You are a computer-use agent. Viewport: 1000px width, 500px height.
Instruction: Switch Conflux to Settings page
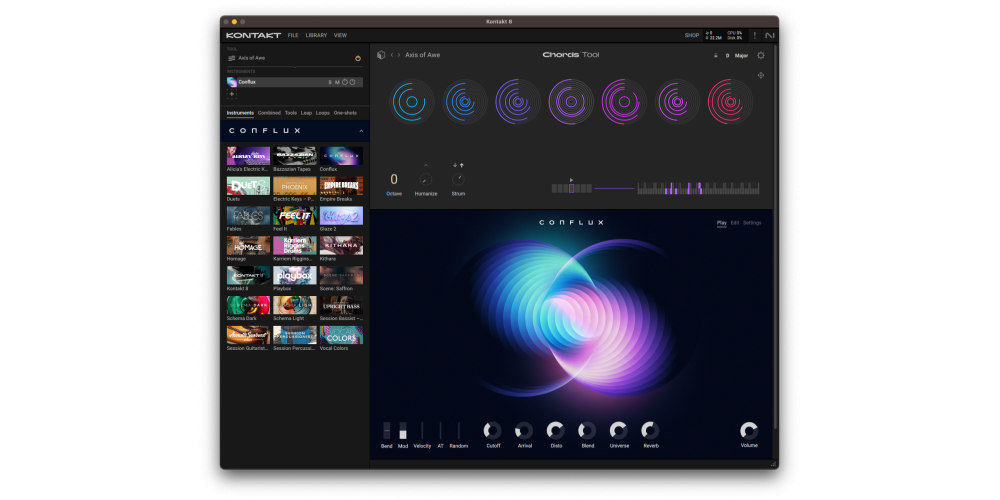(752, 223)
